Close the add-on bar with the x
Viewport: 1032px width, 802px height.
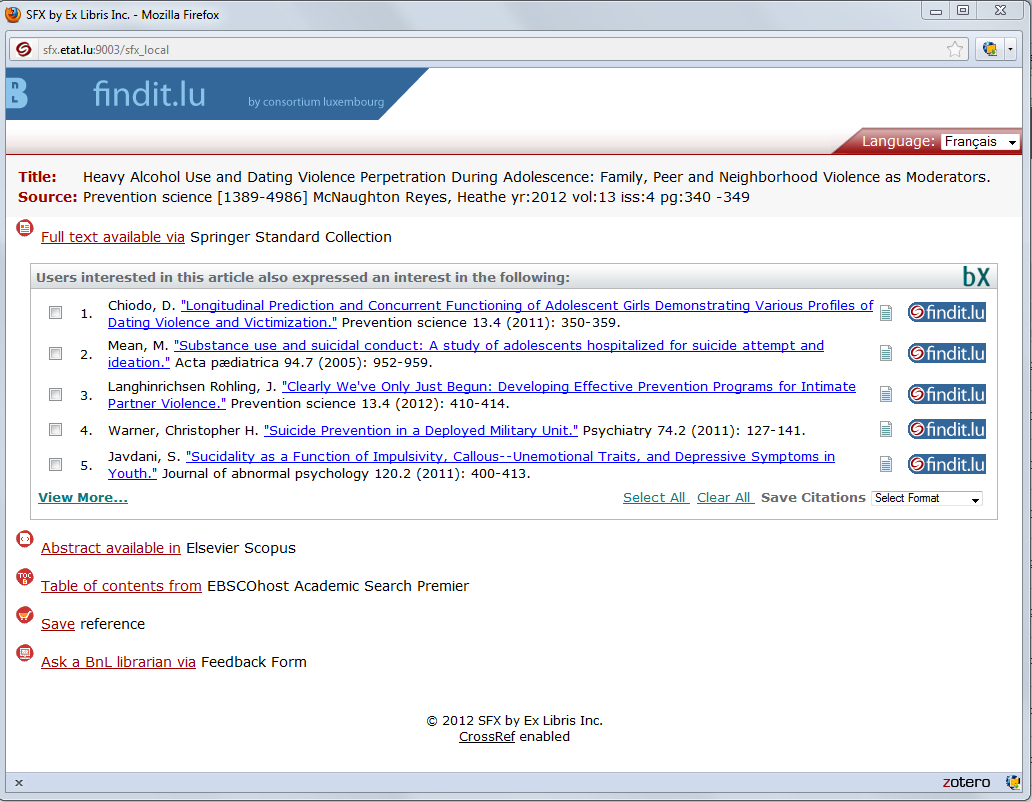click(x=19, y=783)
